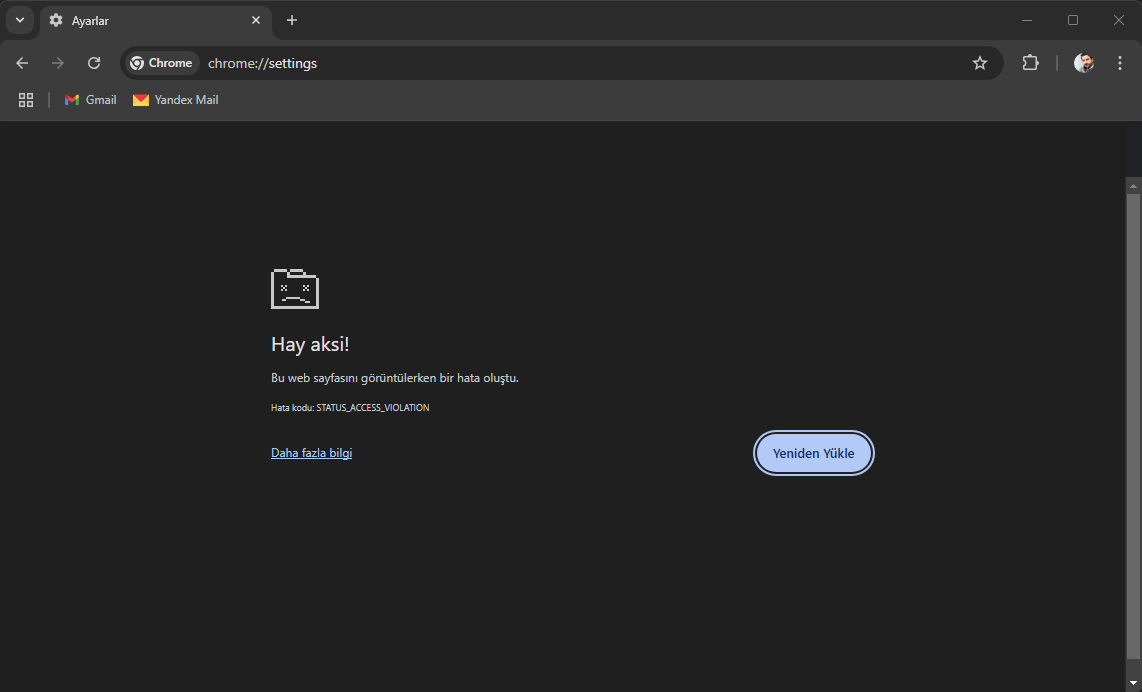Open the three-dot Chrome menu
This screenshot has height=692, width=1142.
pos(1119,62)
